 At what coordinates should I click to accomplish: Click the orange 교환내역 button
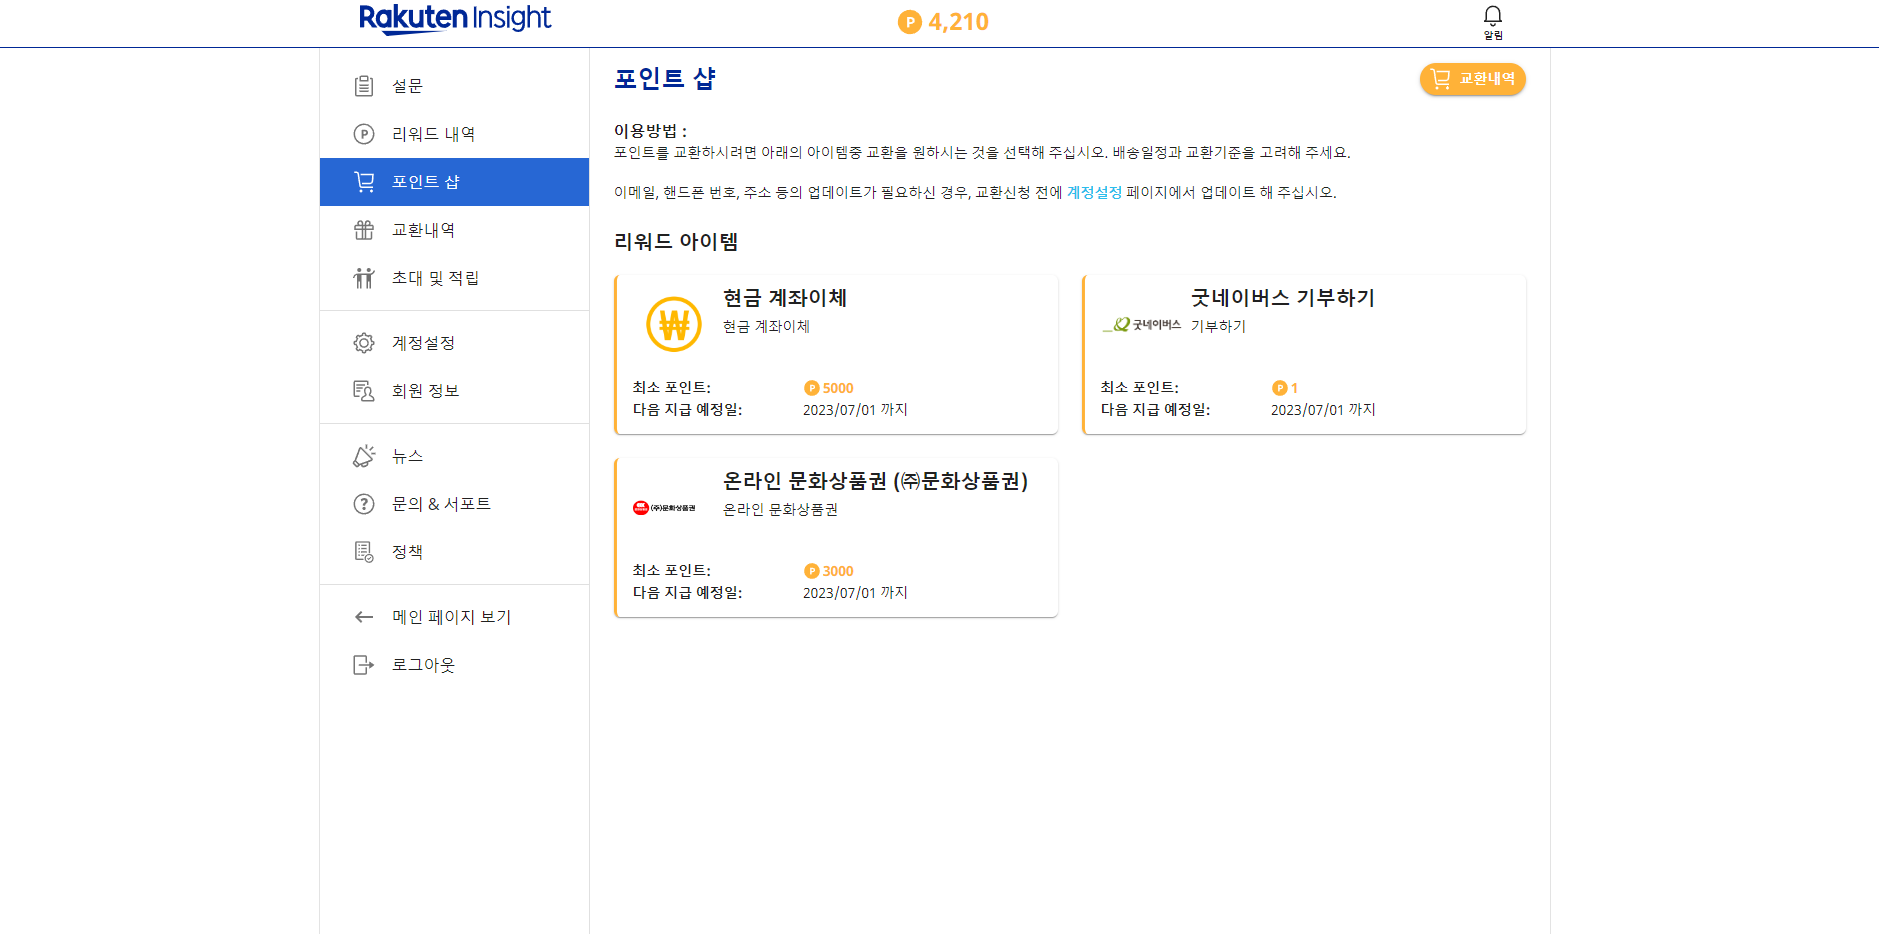click(x=1472, y=79)
